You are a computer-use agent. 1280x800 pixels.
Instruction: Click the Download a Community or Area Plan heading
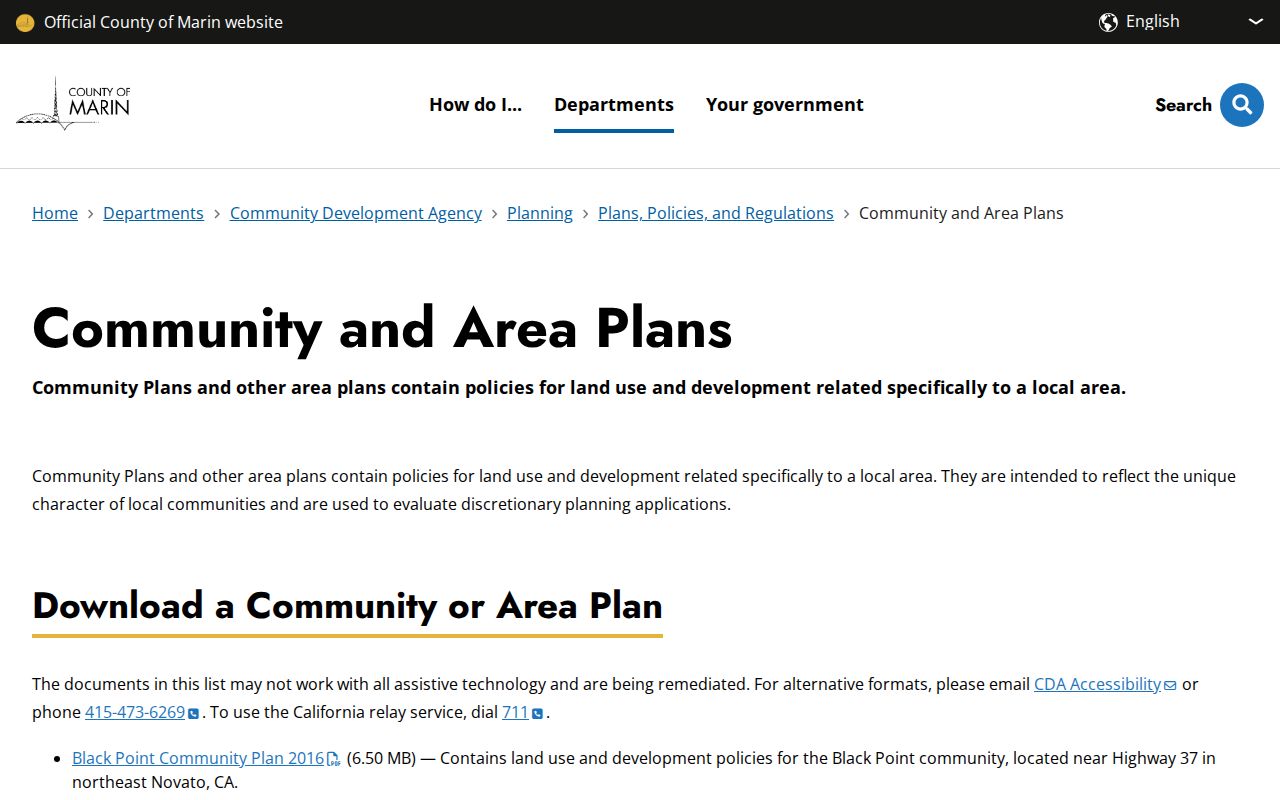[347, 606]
